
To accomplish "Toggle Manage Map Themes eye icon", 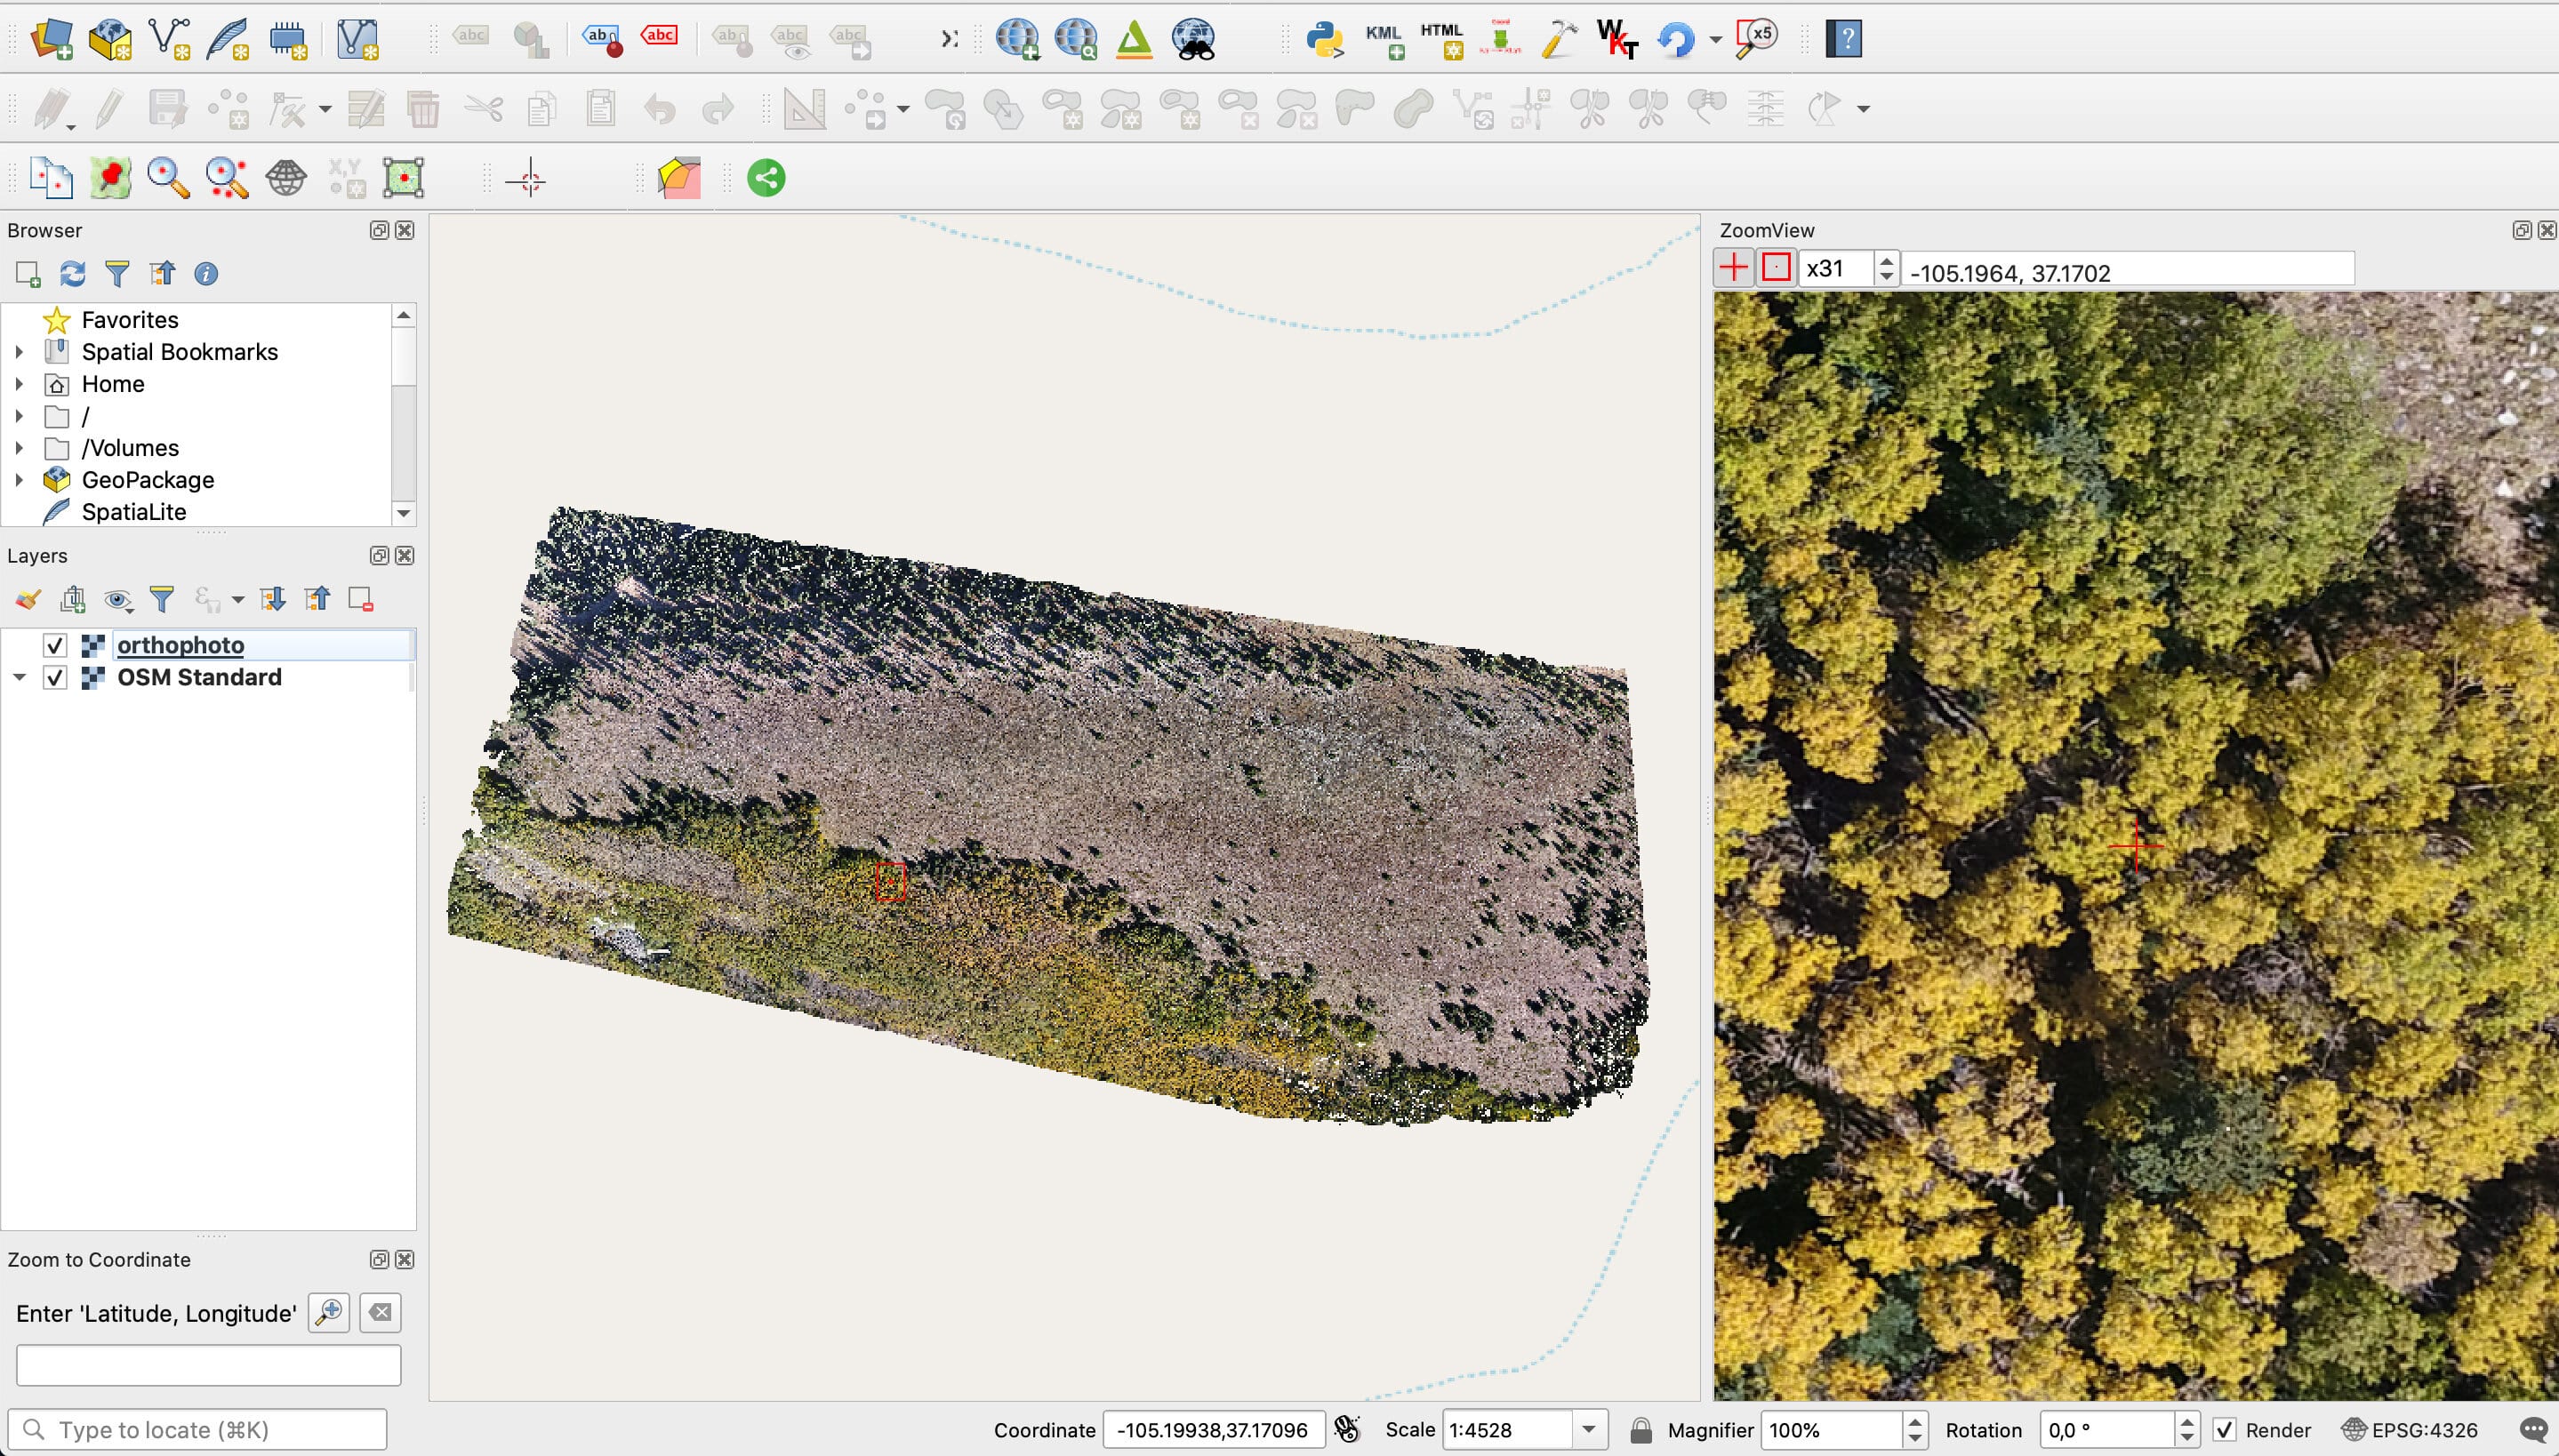I will pyautogui.click(x=118, y=599).
